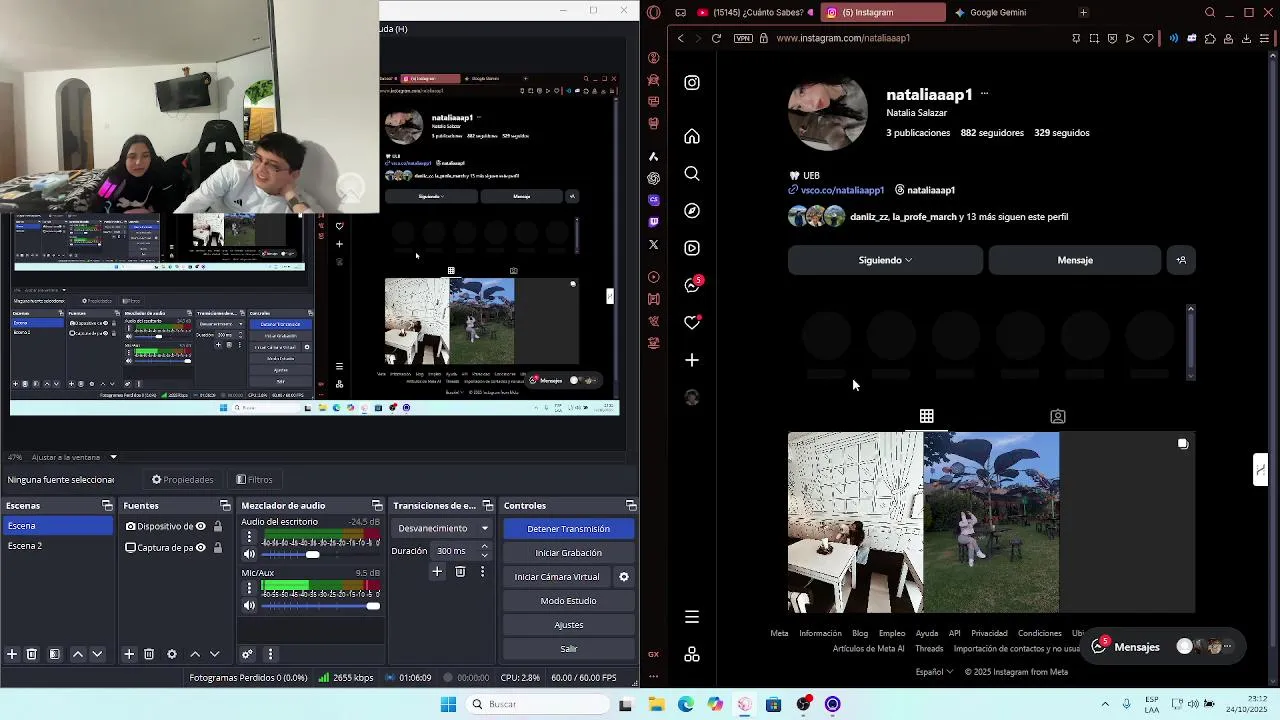Toggle visibility of Dispositivo de source

(x=201, y=526)
